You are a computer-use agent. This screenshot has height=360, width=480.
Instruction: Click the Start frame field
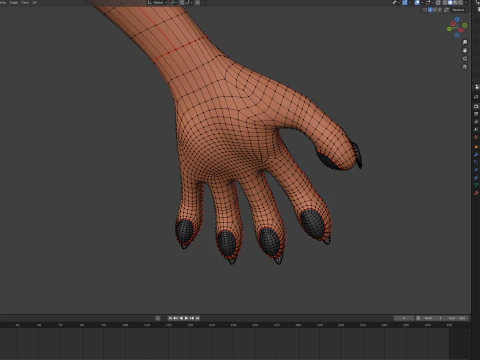pos(433,318)
